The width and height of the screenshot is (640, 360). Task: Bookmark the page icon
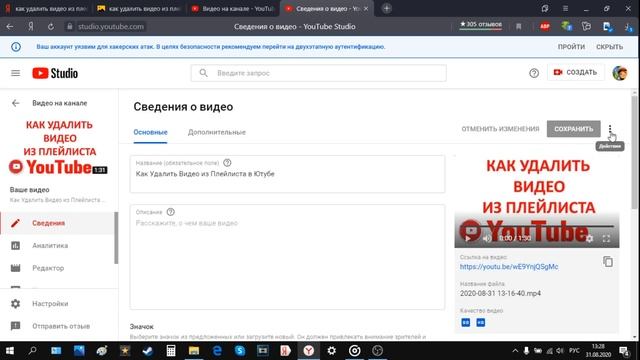point(518,27)
